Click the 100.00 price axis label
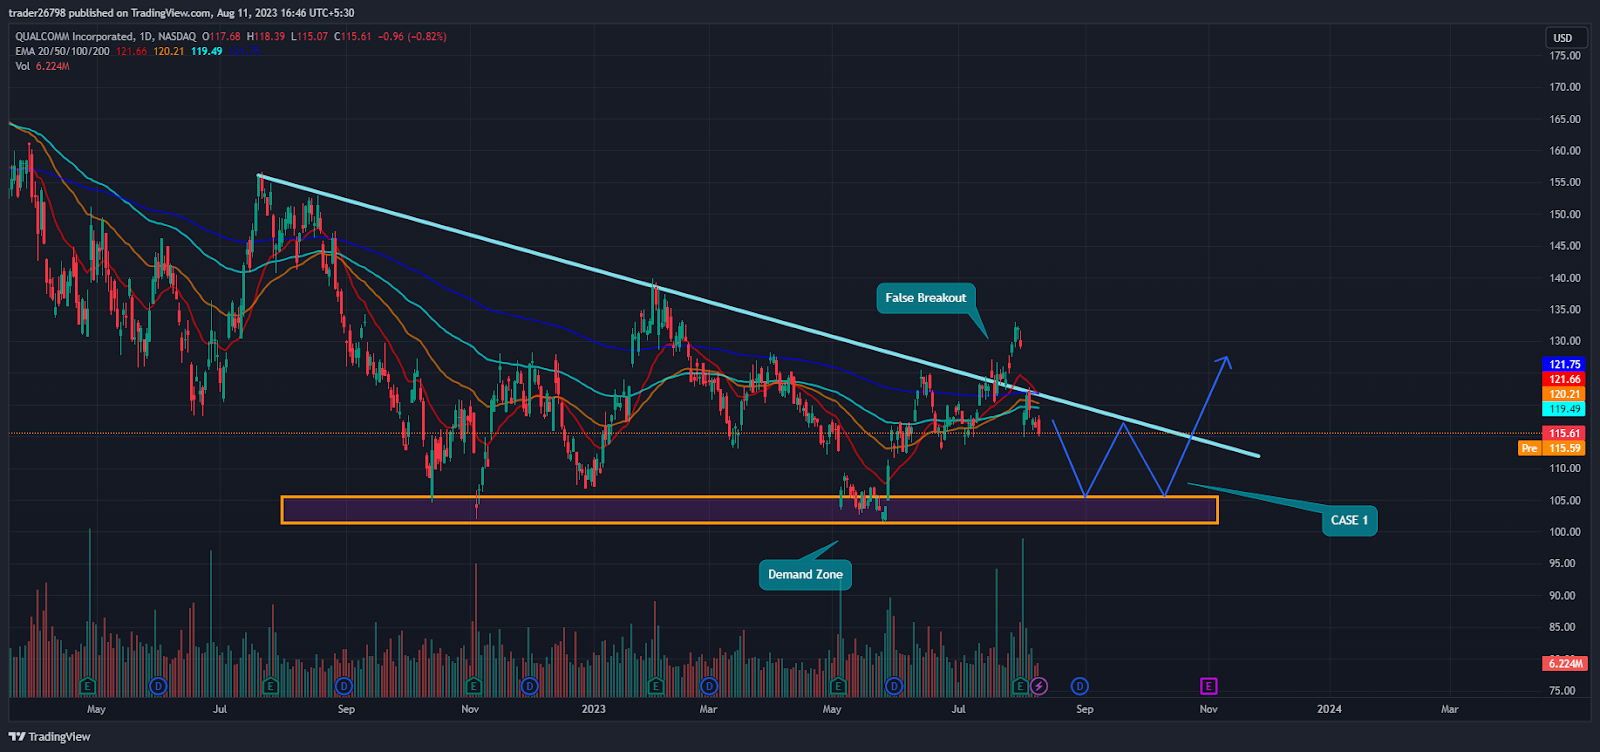This screenshot has width=1600, height=752. click(x=1565, y=532)
